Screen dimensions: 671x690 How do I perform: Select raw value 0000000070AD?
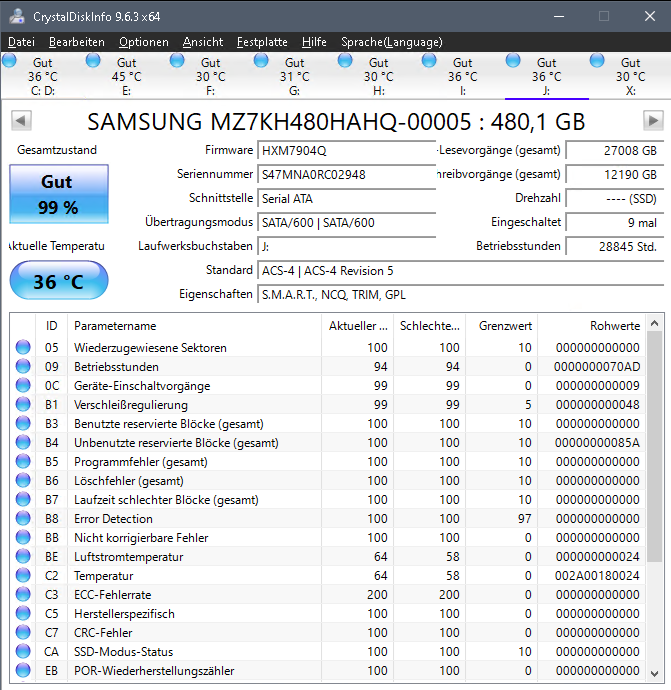597,367
